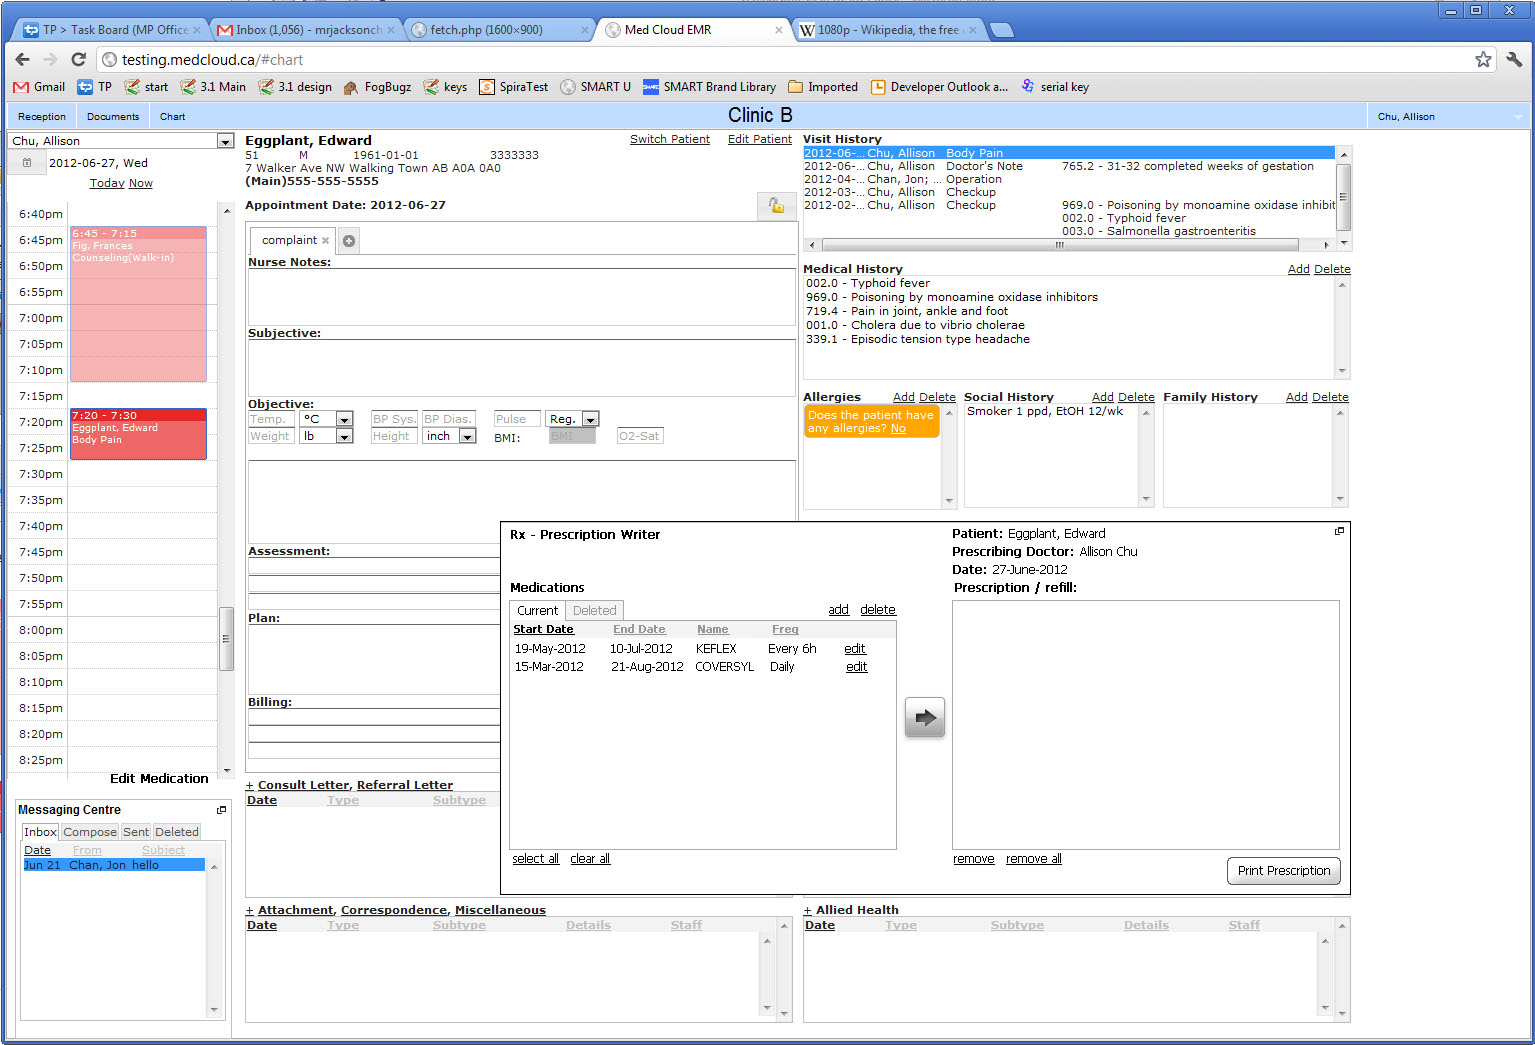Open Compose tab in Messaging Centre
The image size is (1535, 1045).
[x=90, y=832]
